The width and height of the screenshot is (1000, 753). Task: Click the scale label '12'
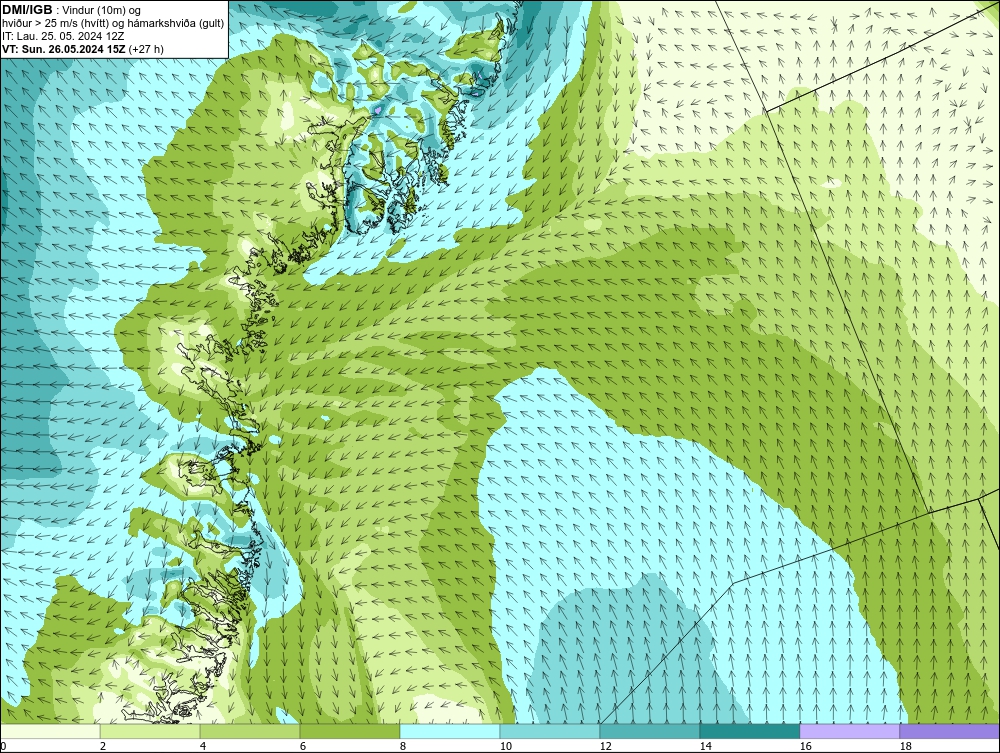(605, 746)
